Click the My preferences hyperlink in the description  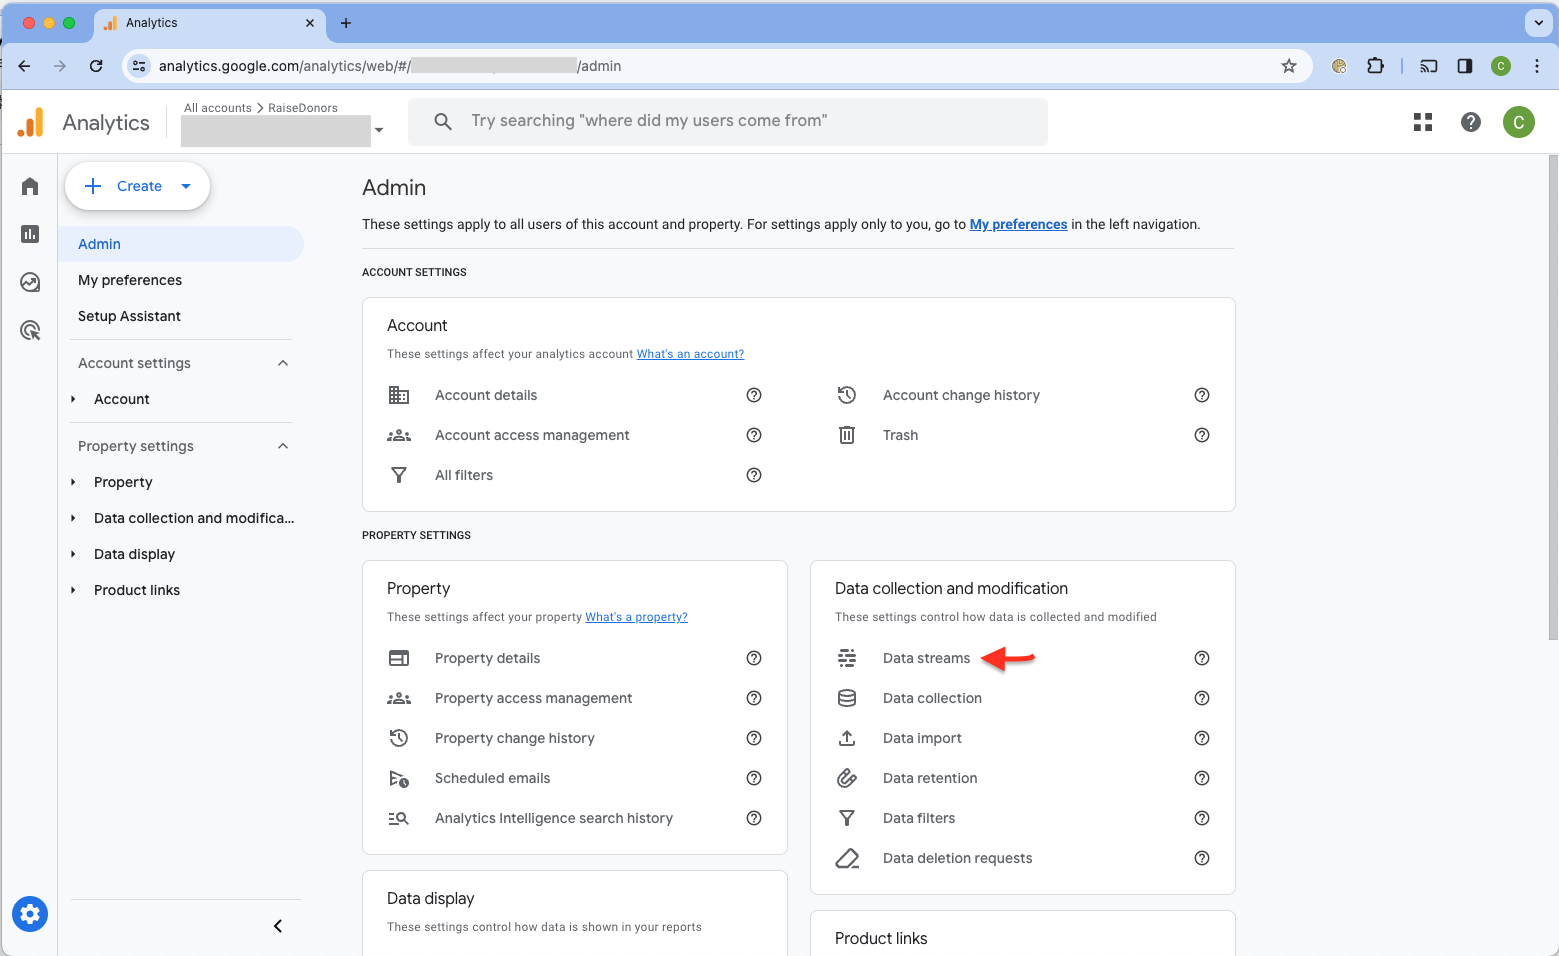(1018, 224)
